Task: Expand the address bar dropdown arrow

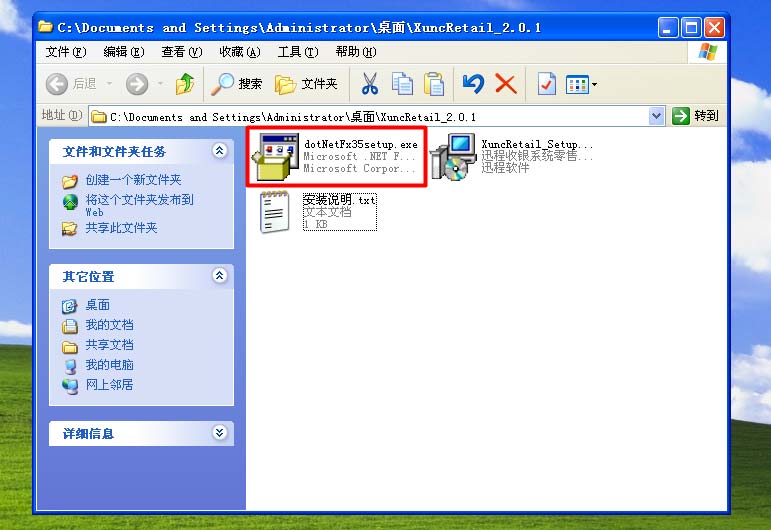Action: pos(657,116)
